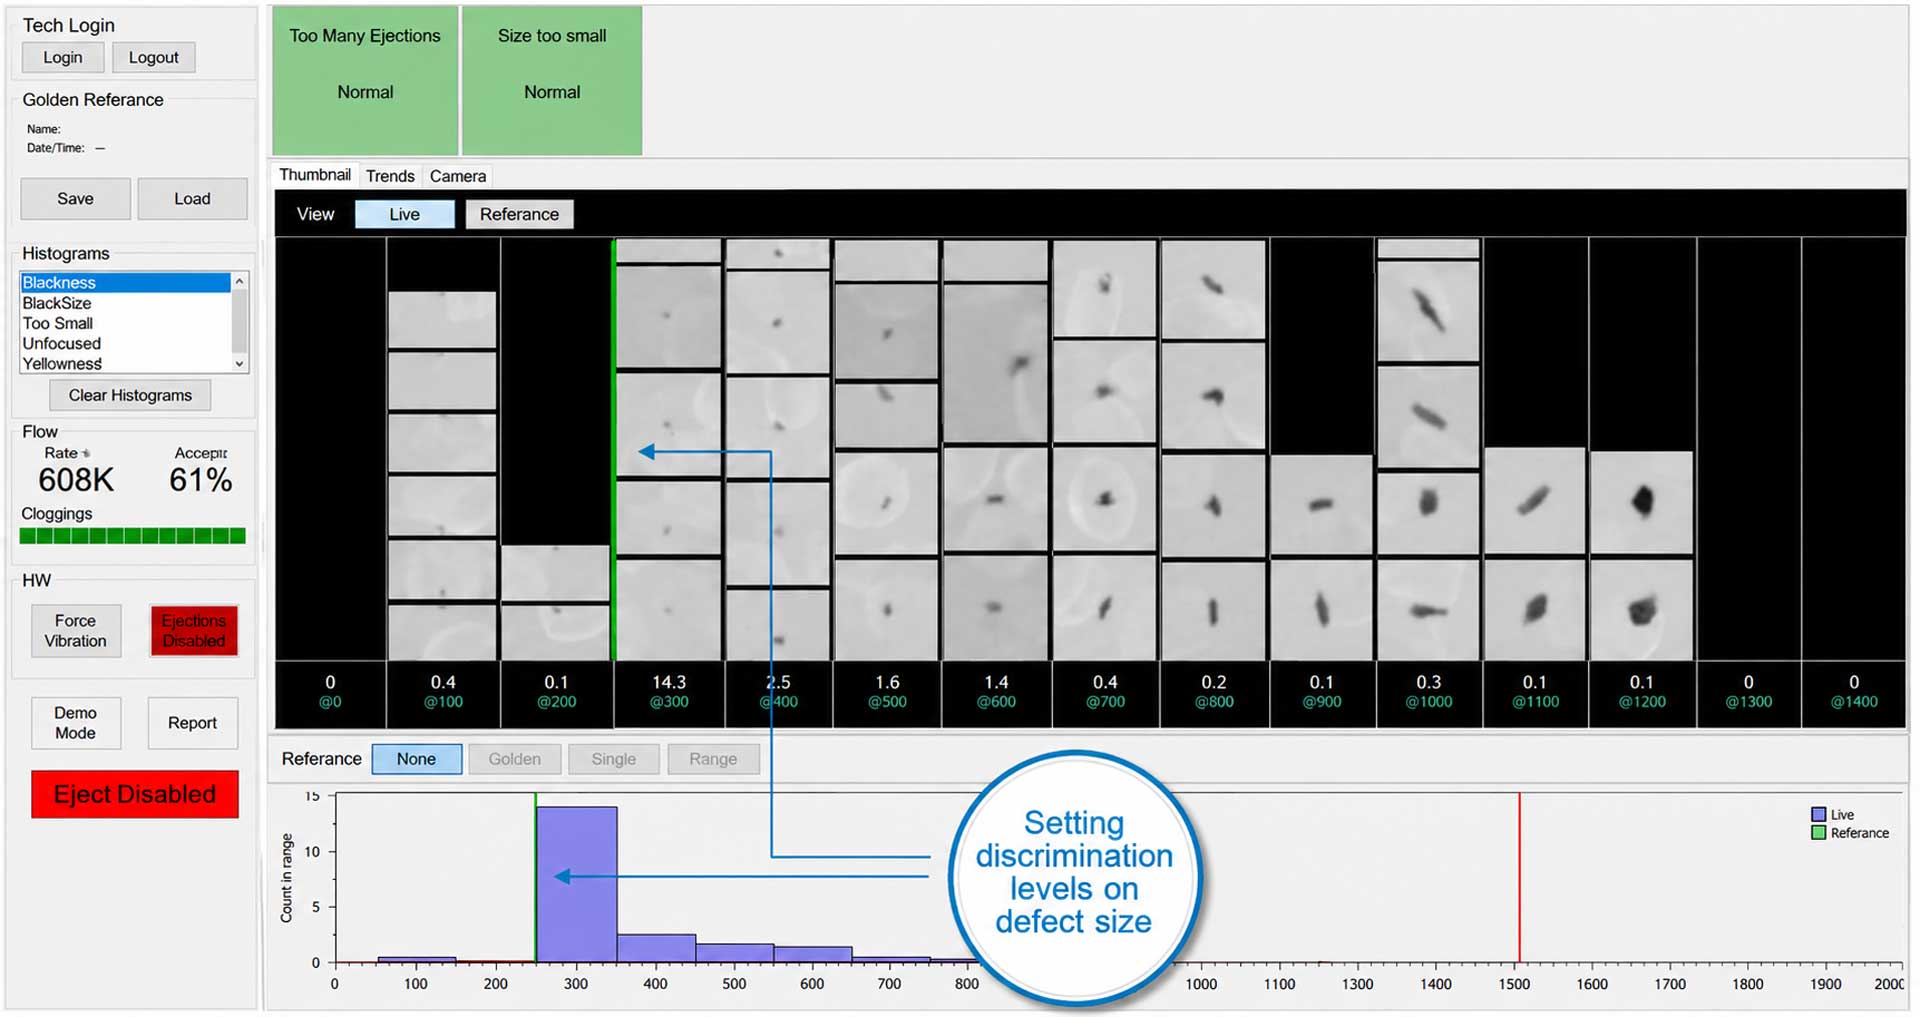Screen dimensions: 1920x1017
Task: Click the bottom thumbnail in @200 column
Action: tap(555, 632)
